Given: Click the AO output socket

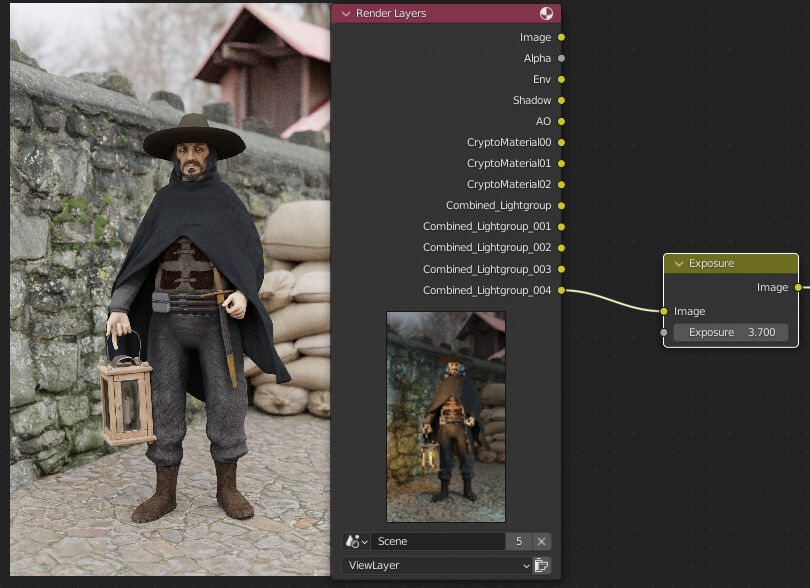Looking at the screenshot, I should coord(560,121).
